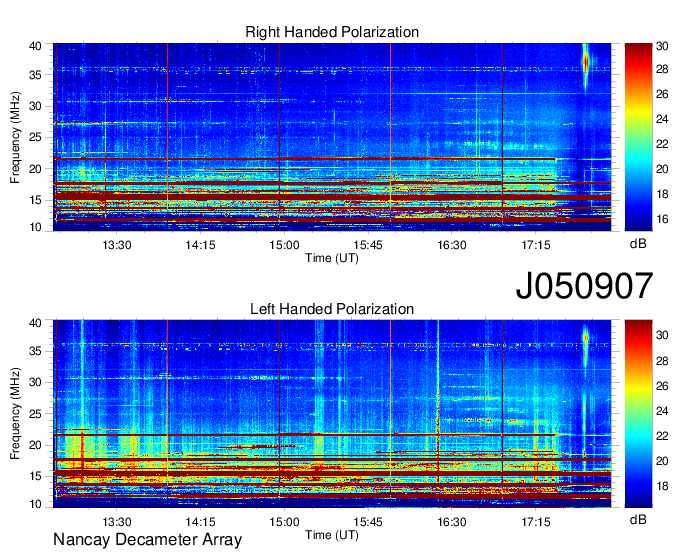Click the Time (UT) label under Left Handed plot
Viewport: 680px width, 552px height.
point(332,535)
